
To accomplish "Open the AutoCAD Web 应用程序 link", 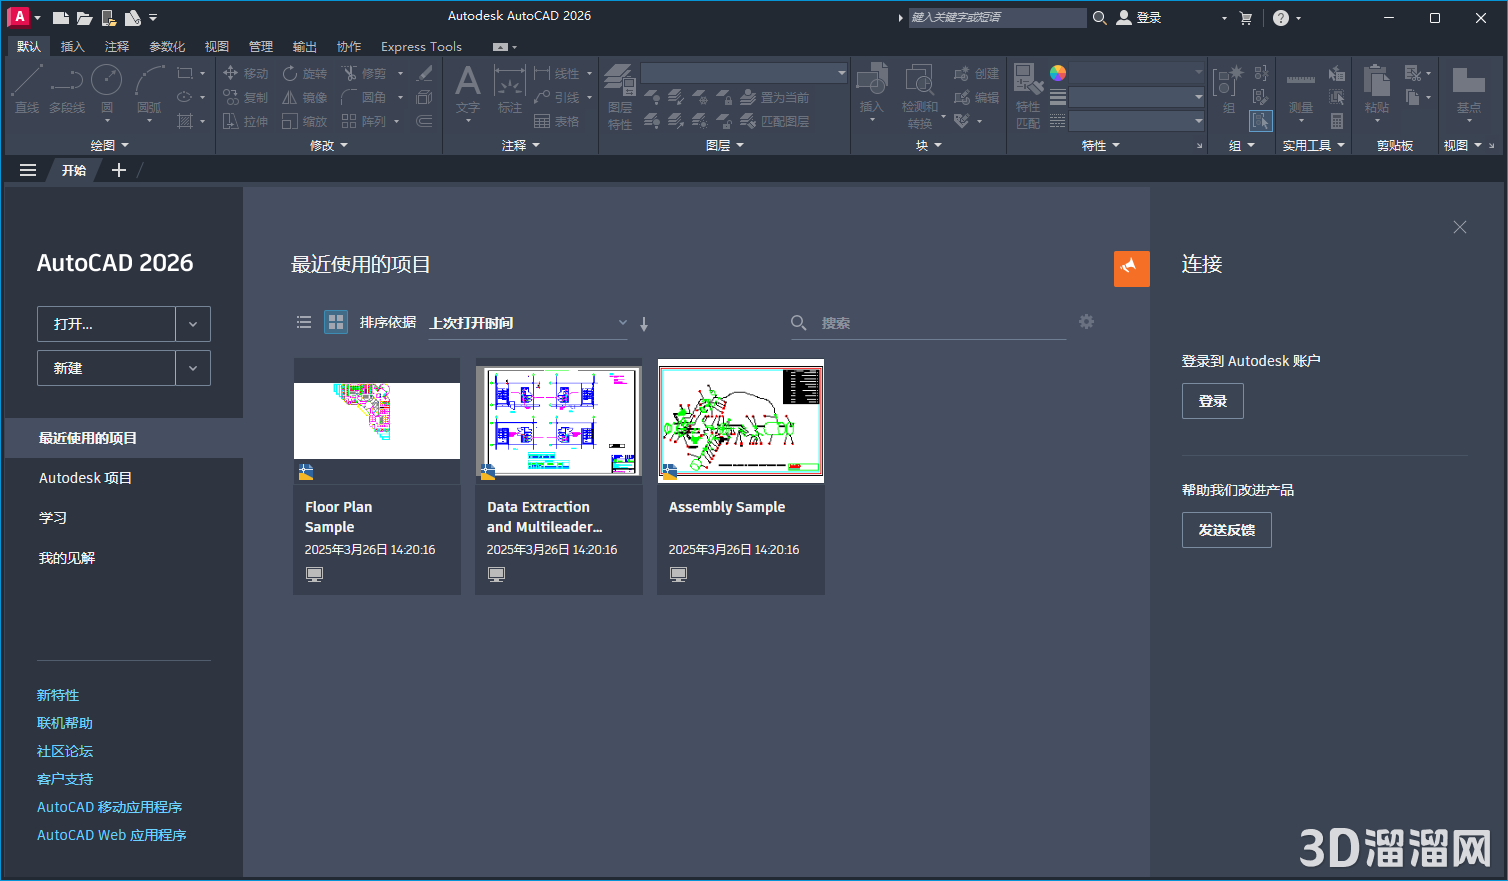I will tap(112, 835).
